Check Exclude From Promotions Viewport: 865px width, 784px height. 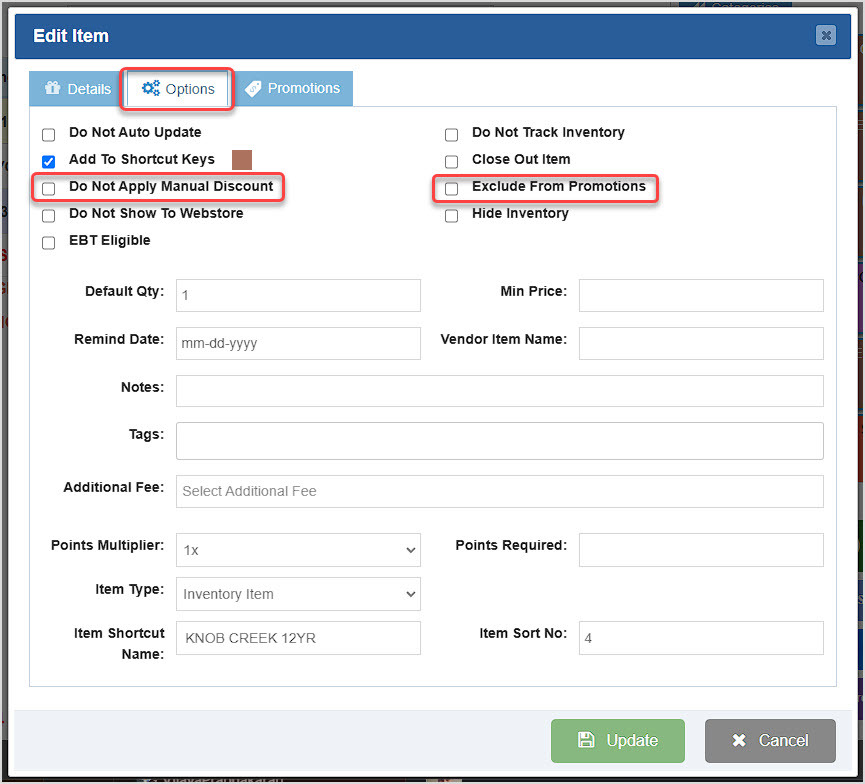451,187
